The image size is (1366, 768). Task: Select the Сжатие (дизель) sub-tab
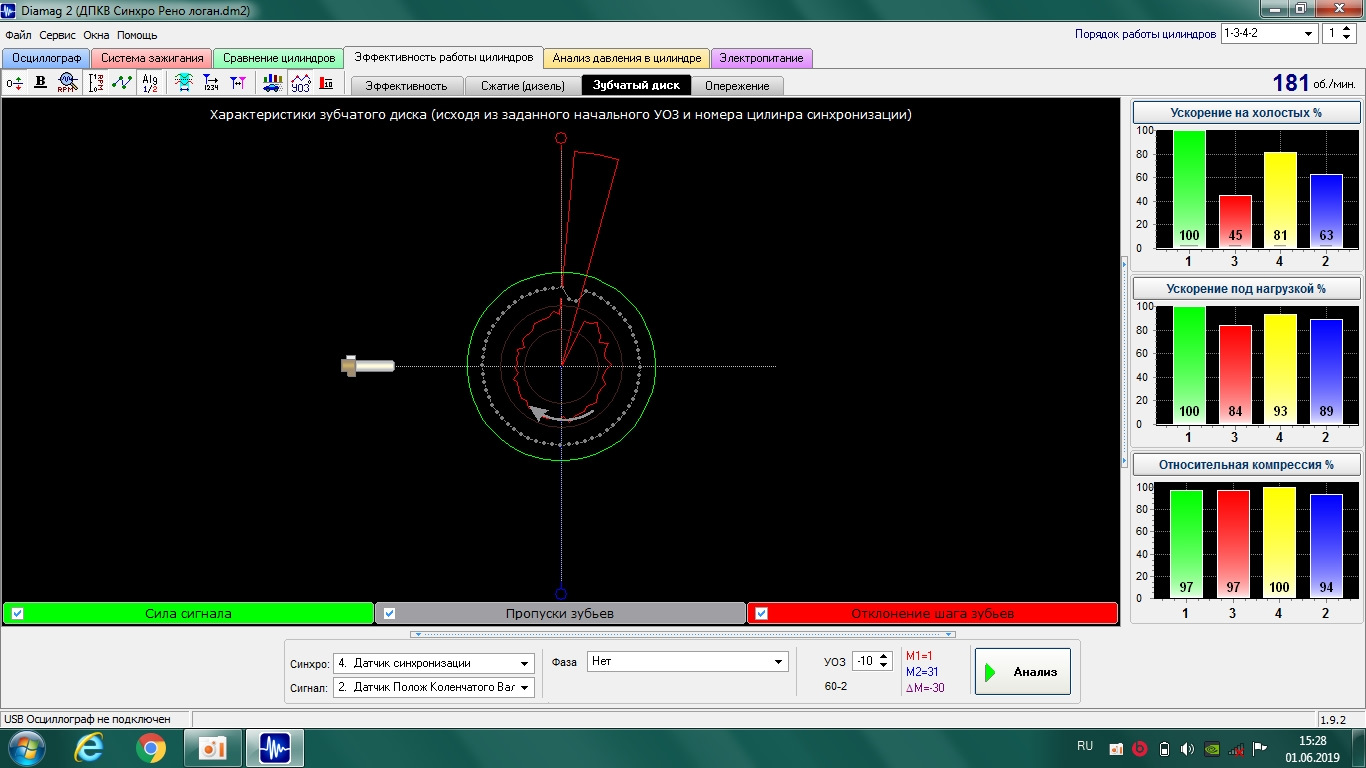click(523, 86)
